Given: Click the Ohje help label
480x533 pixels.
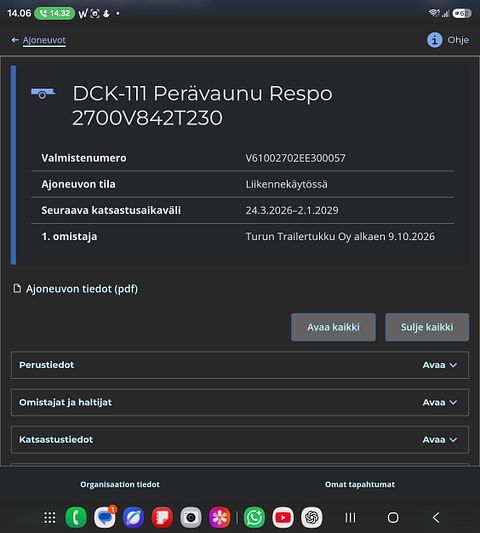Looking at the screenshot, I should click(458, 40).
